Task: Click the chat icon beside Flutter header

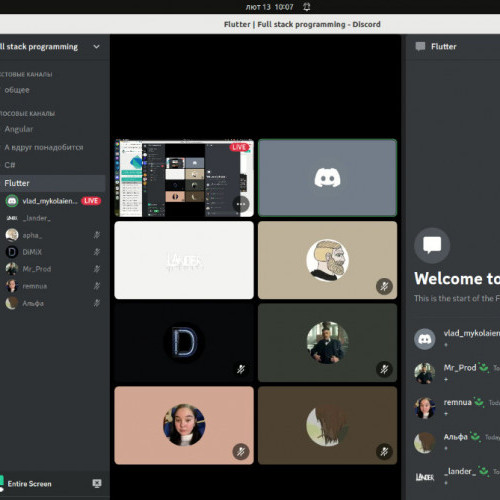Action: coord(420,47)
